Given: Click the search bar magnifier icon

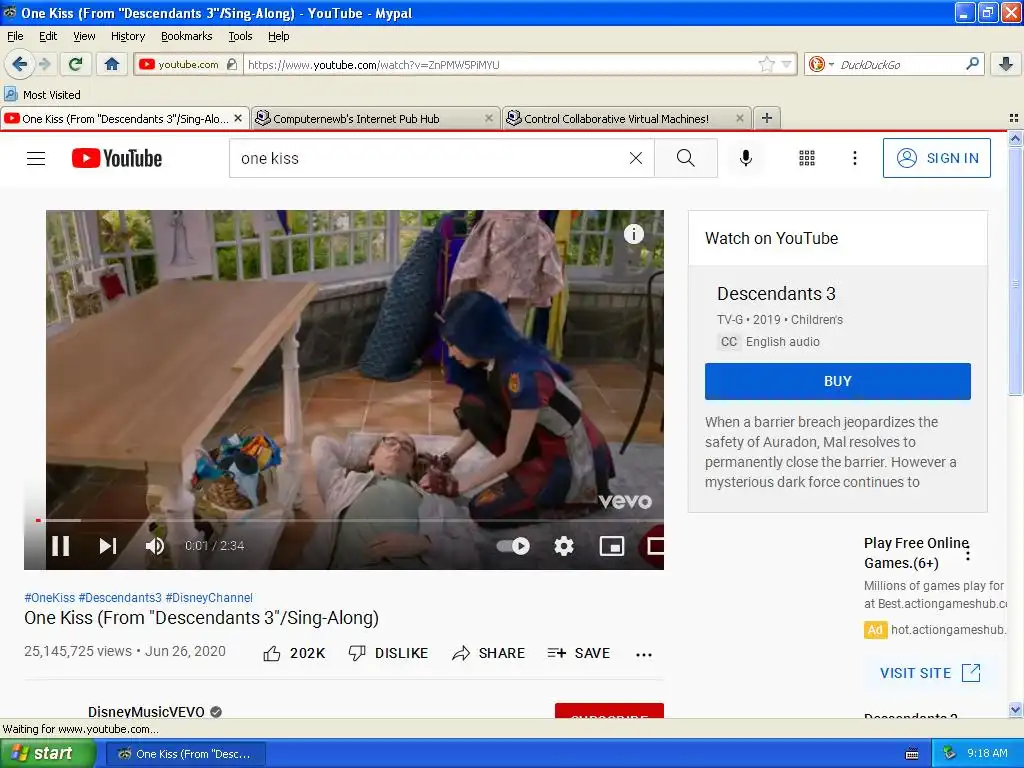Looking at the screenshot, I should 972,64.
